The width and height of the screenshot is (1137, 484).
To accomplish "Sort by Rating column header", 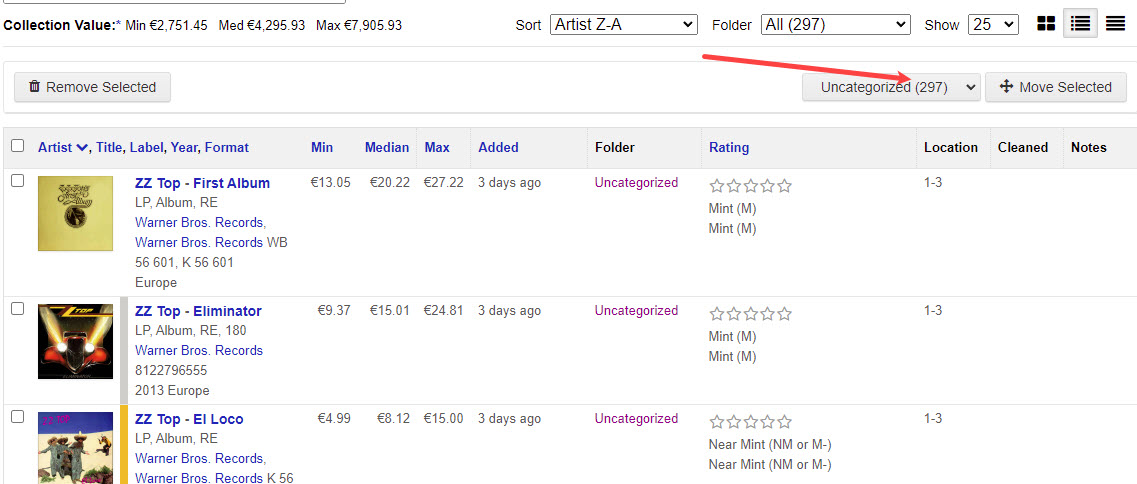I will pyautogui.click(x=729, y=147).
